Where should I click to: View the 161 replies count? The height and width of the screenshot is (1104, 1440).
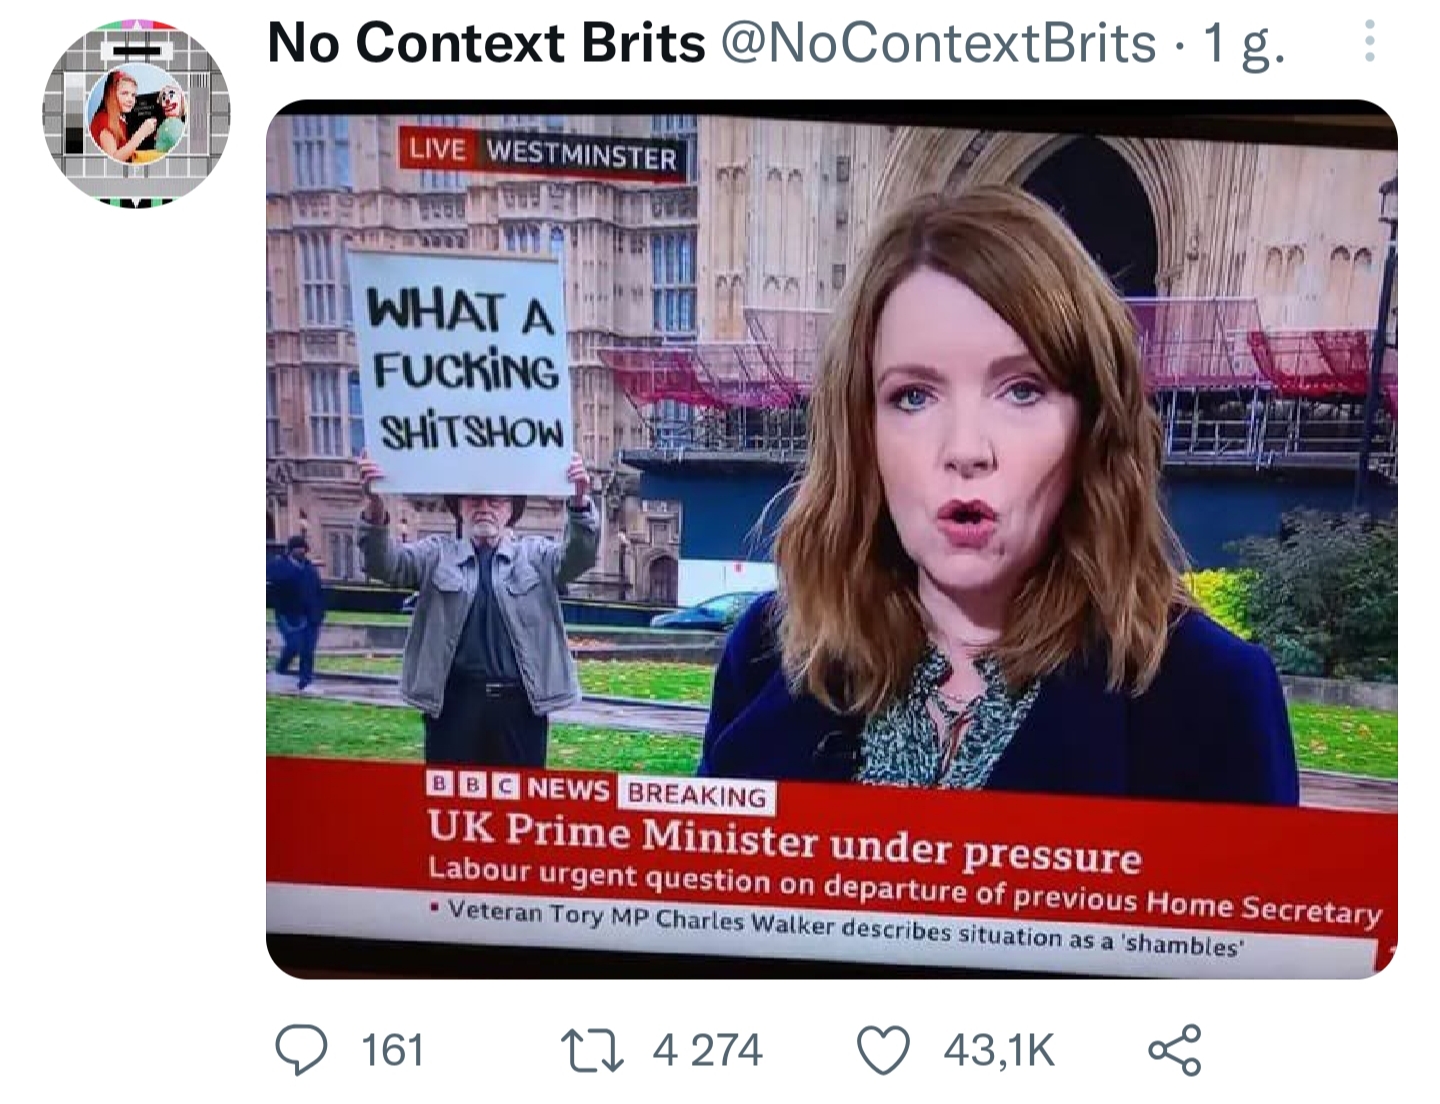[392, 1051]
